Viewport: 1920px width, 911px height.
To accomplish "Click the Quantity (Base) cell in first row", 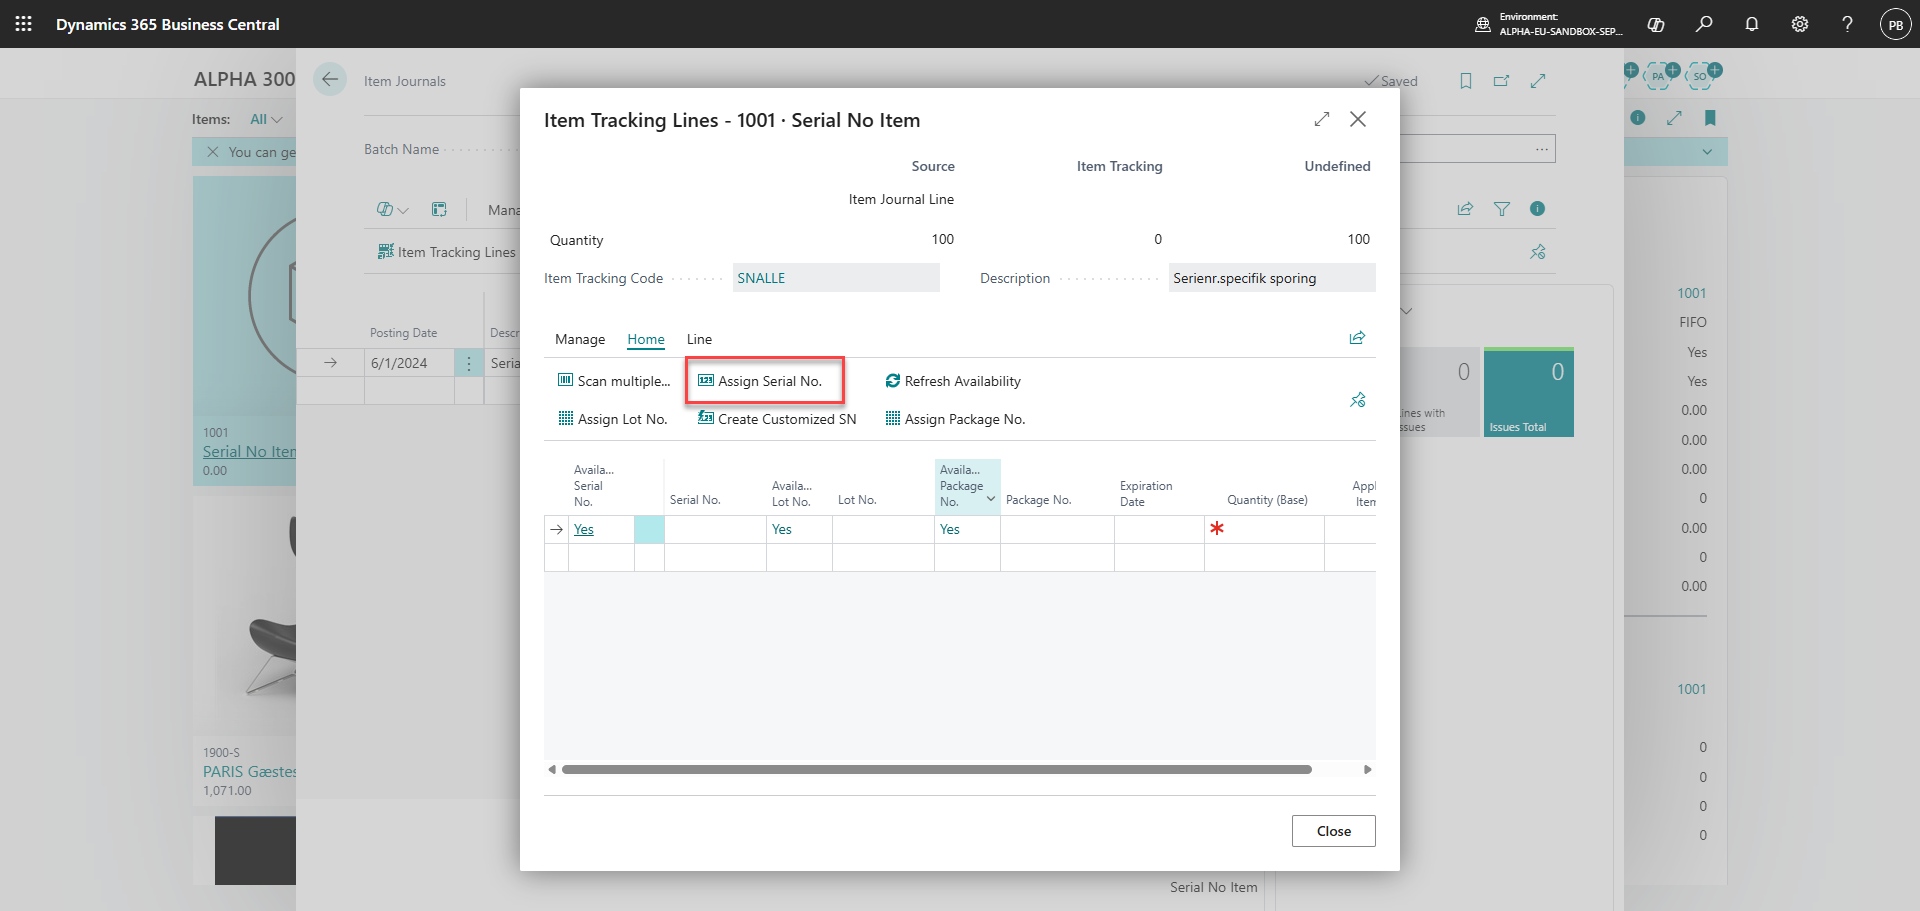I will point(1264,529).
